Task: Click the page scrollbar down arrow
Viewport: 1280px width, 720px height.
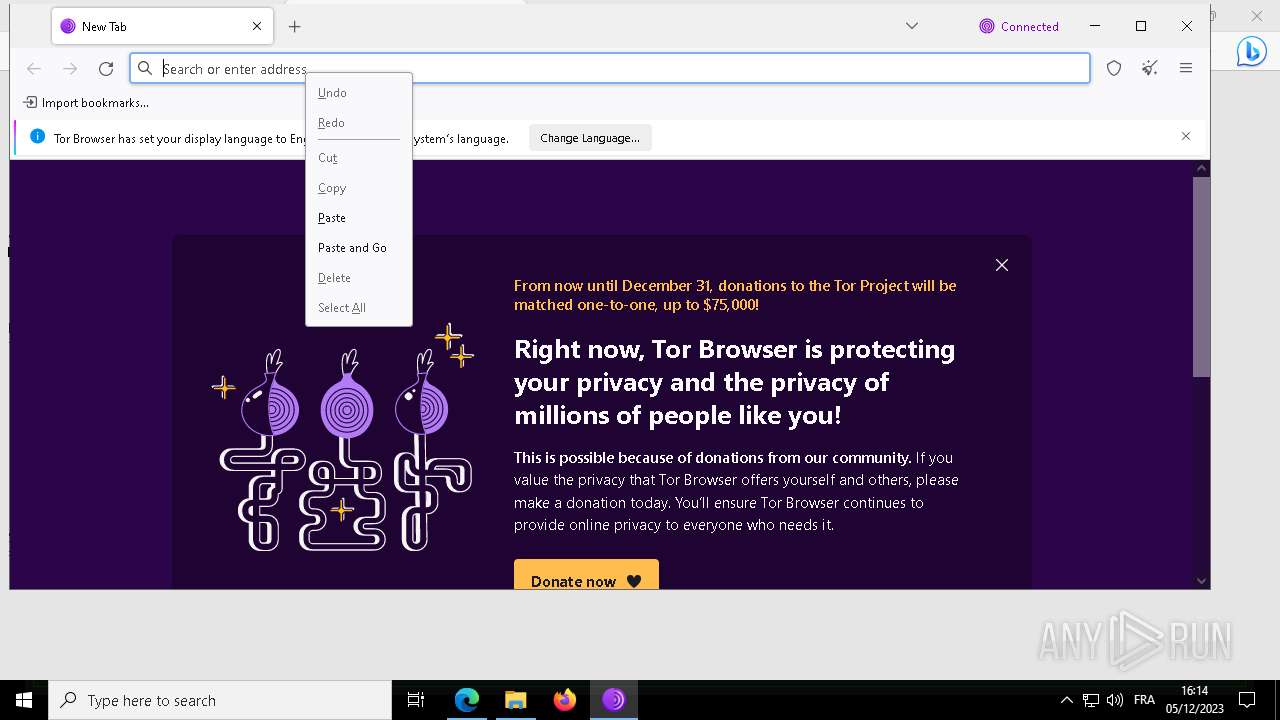Action: (x=1201, y=581)
